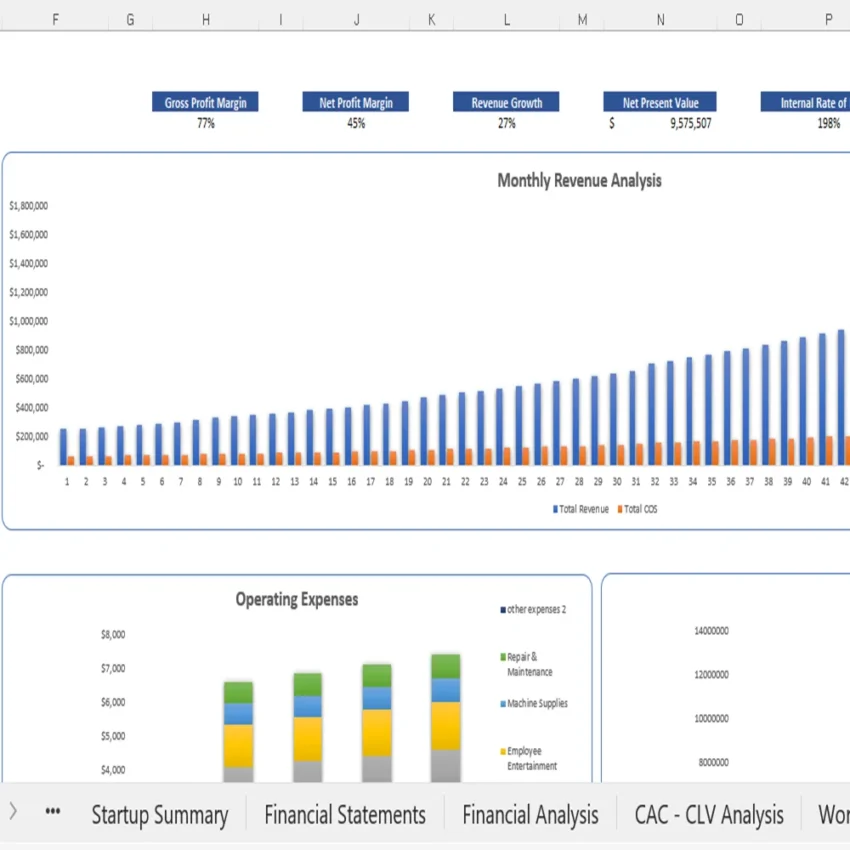This screenshot has width=850, height=850.
Task: Click the Net Profit Margin header banner
Action: tap(355, 101)
